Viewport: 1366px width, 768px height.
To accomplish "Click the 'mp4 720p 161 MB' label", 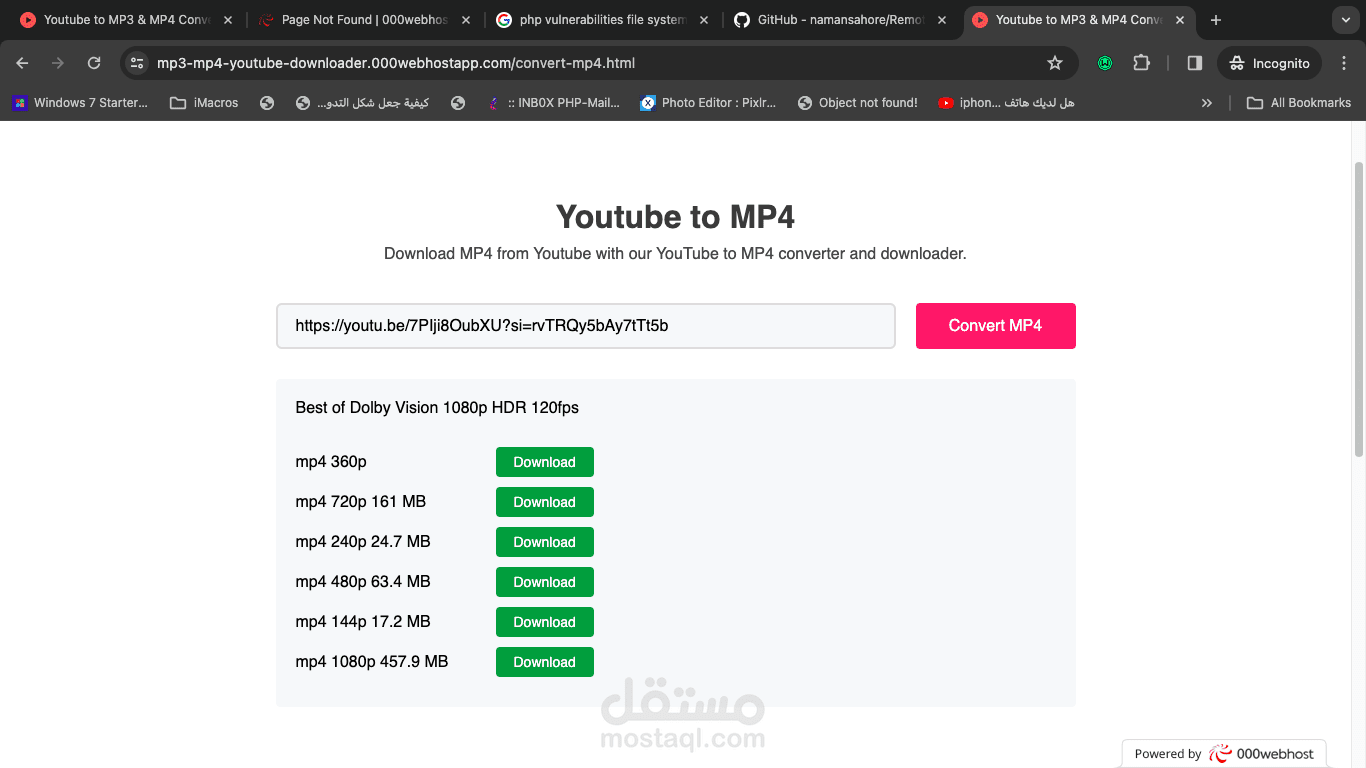I will 361,502.
